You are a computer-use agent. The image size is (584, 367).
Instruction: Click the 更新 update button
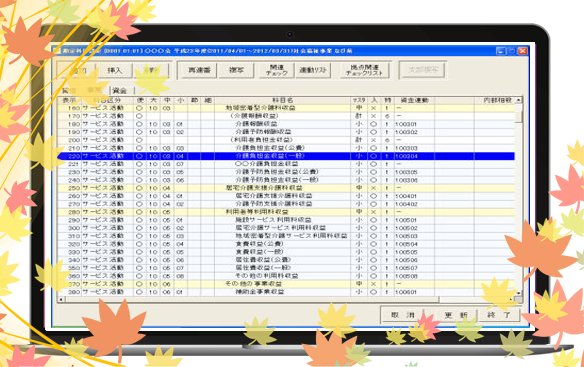click(456, 315)
